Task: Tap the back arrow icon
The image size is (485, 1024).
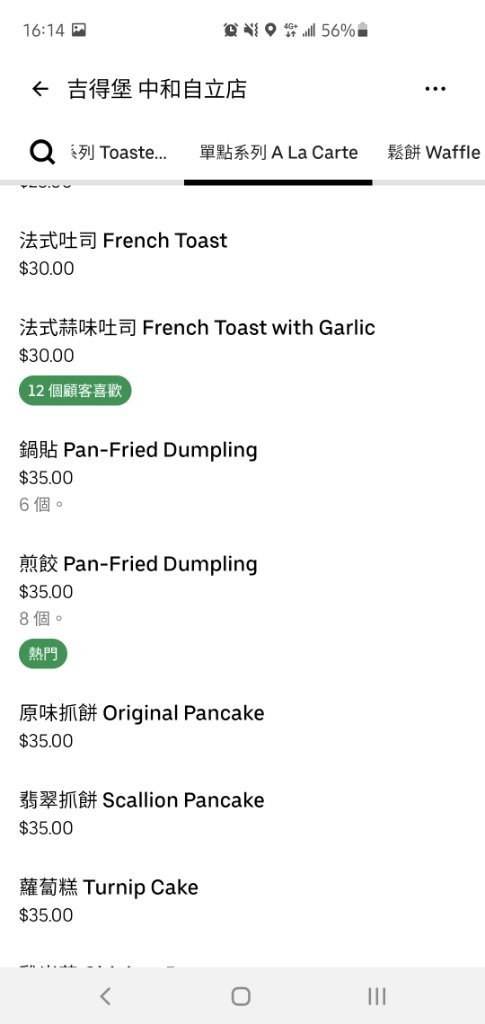Action: (40, 89)
